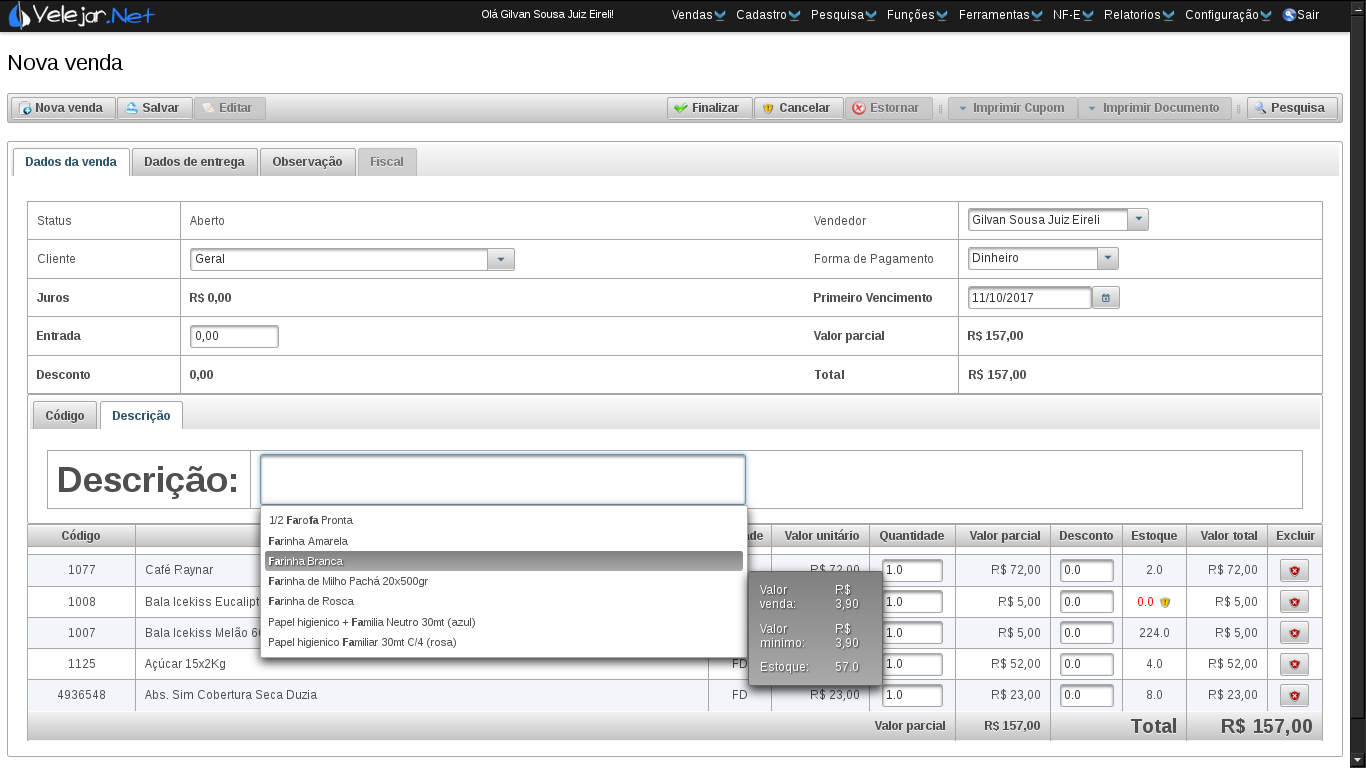Open the Funções menu
The height and width of the screenshot is (768, 1366).
[916, 15]
